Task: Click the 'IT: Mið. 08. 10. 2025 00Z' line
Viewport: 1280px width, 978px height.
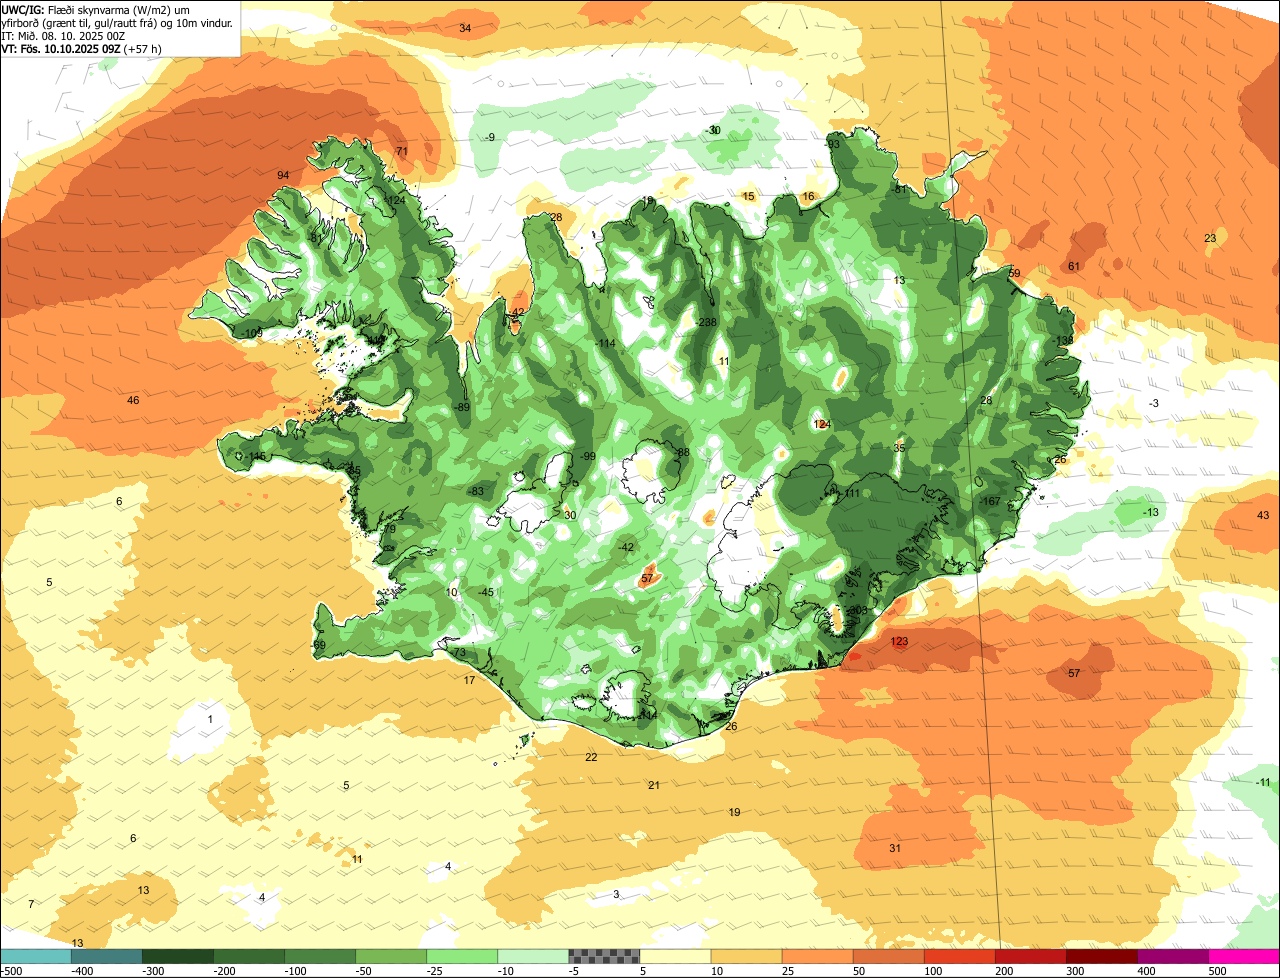Action: coord(63,35)
